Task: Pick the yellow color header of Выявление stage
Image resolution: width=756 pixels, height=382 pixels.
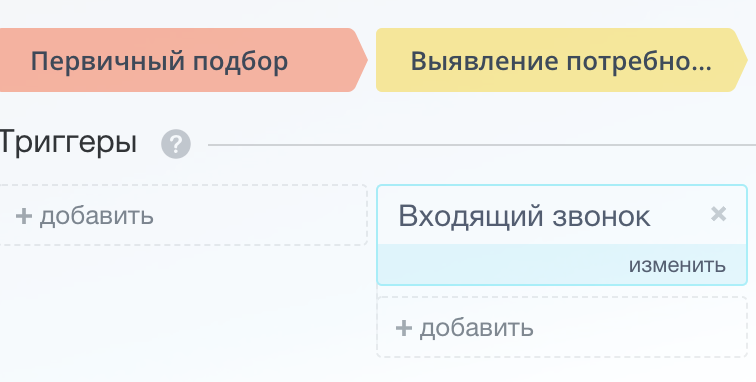Action: pos(562,60)
